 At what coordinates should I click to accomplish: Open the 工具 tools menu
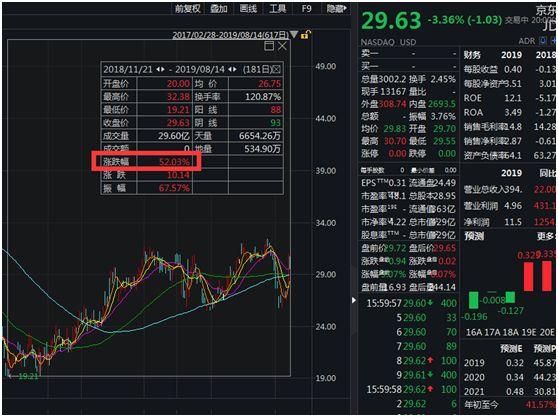pyautogui.click(x=278, y=9)
